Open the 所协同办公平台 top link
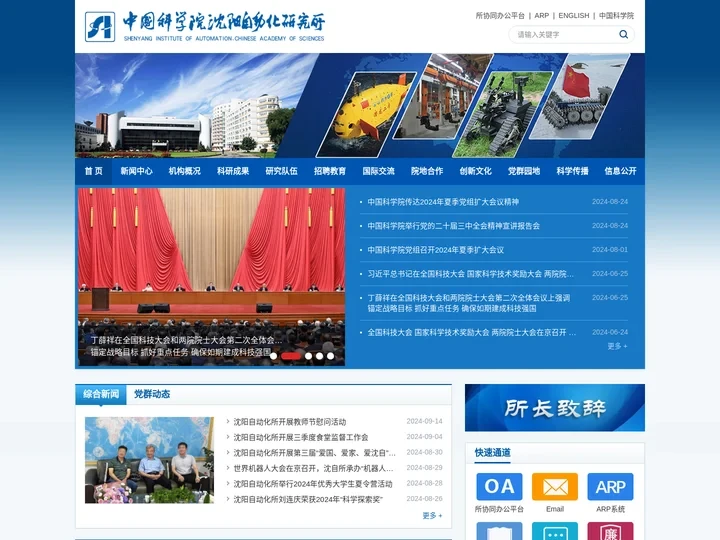 coord(500,16)
